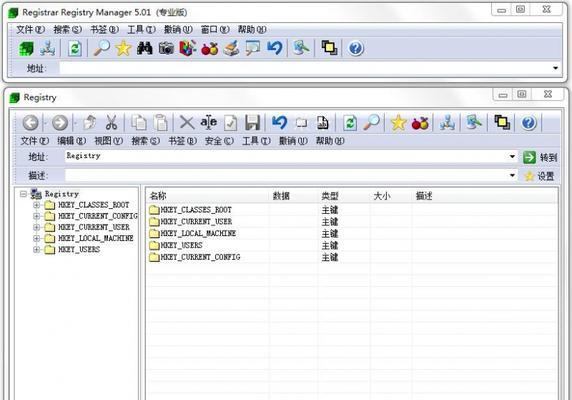The image size is (572, 400).
Task: Click Registry window 描述 input field
Action: (x=286, y=175)
